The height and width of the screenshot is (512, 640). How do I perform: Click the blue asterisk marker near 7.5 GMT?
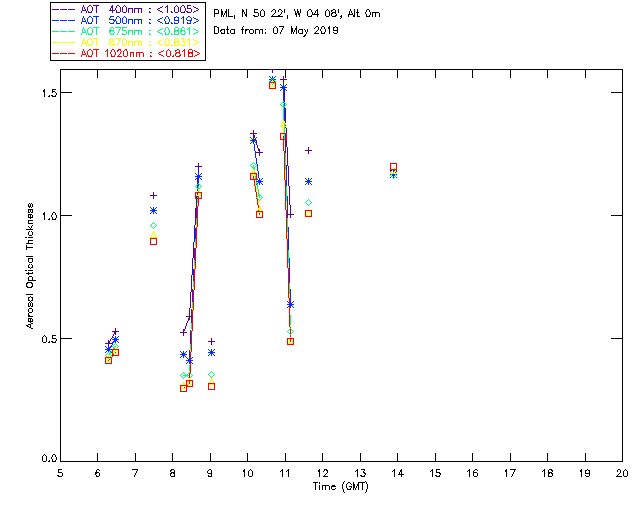[x=153, y=211]
